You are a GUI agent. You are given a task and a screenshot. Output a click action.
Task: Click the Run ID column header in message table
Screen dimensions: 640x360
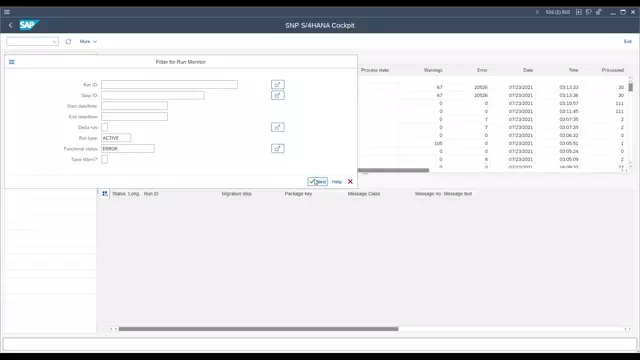point(151,193)
